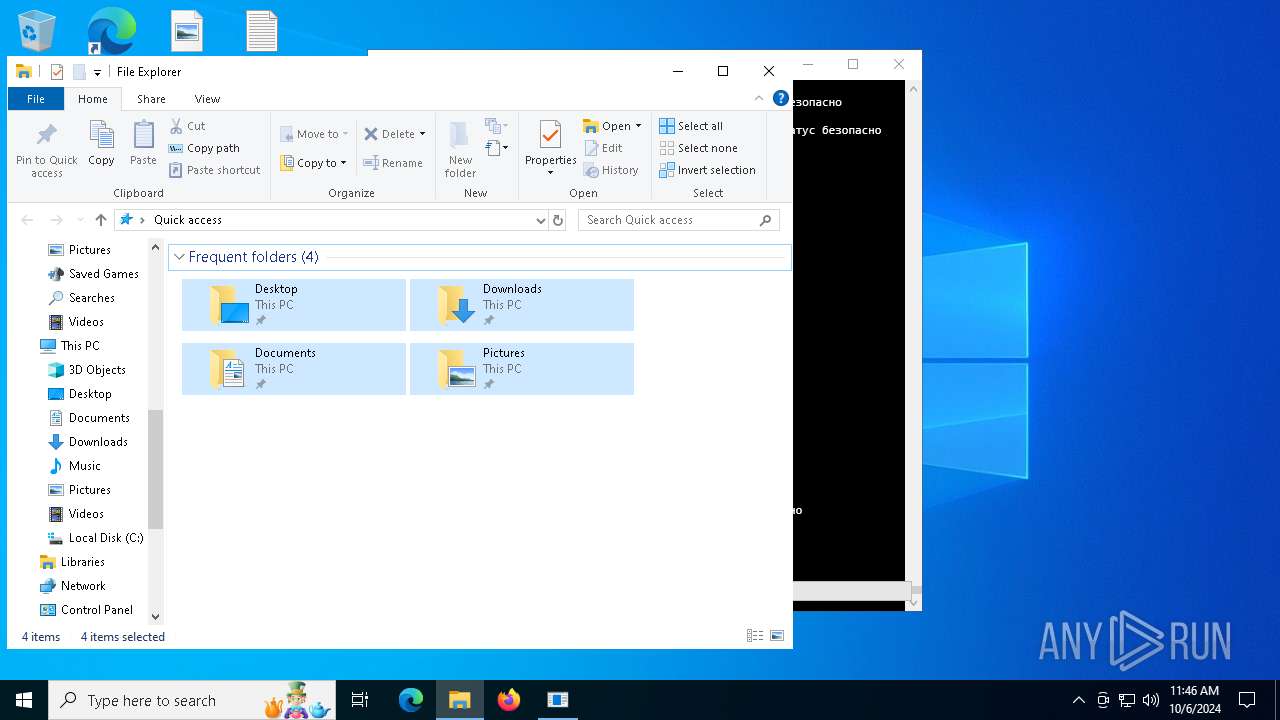Open the notification center icon
Image resolution: width=1280 pixels, height=720 pixels.
[x=1247, y=700]
